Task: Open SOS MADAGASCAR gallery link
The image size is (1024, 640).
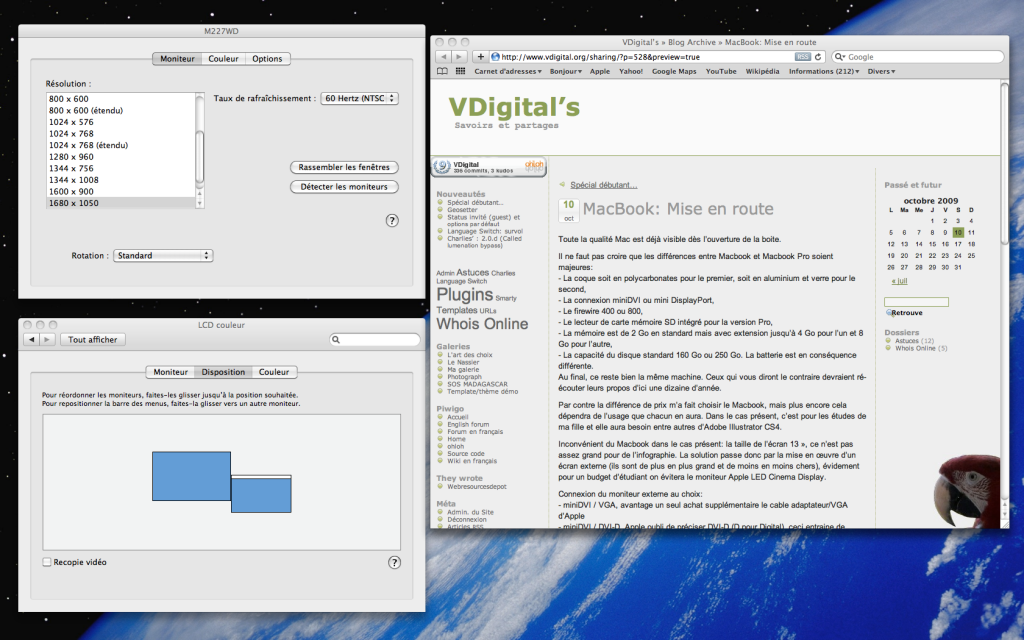Action: pos(477,384)
